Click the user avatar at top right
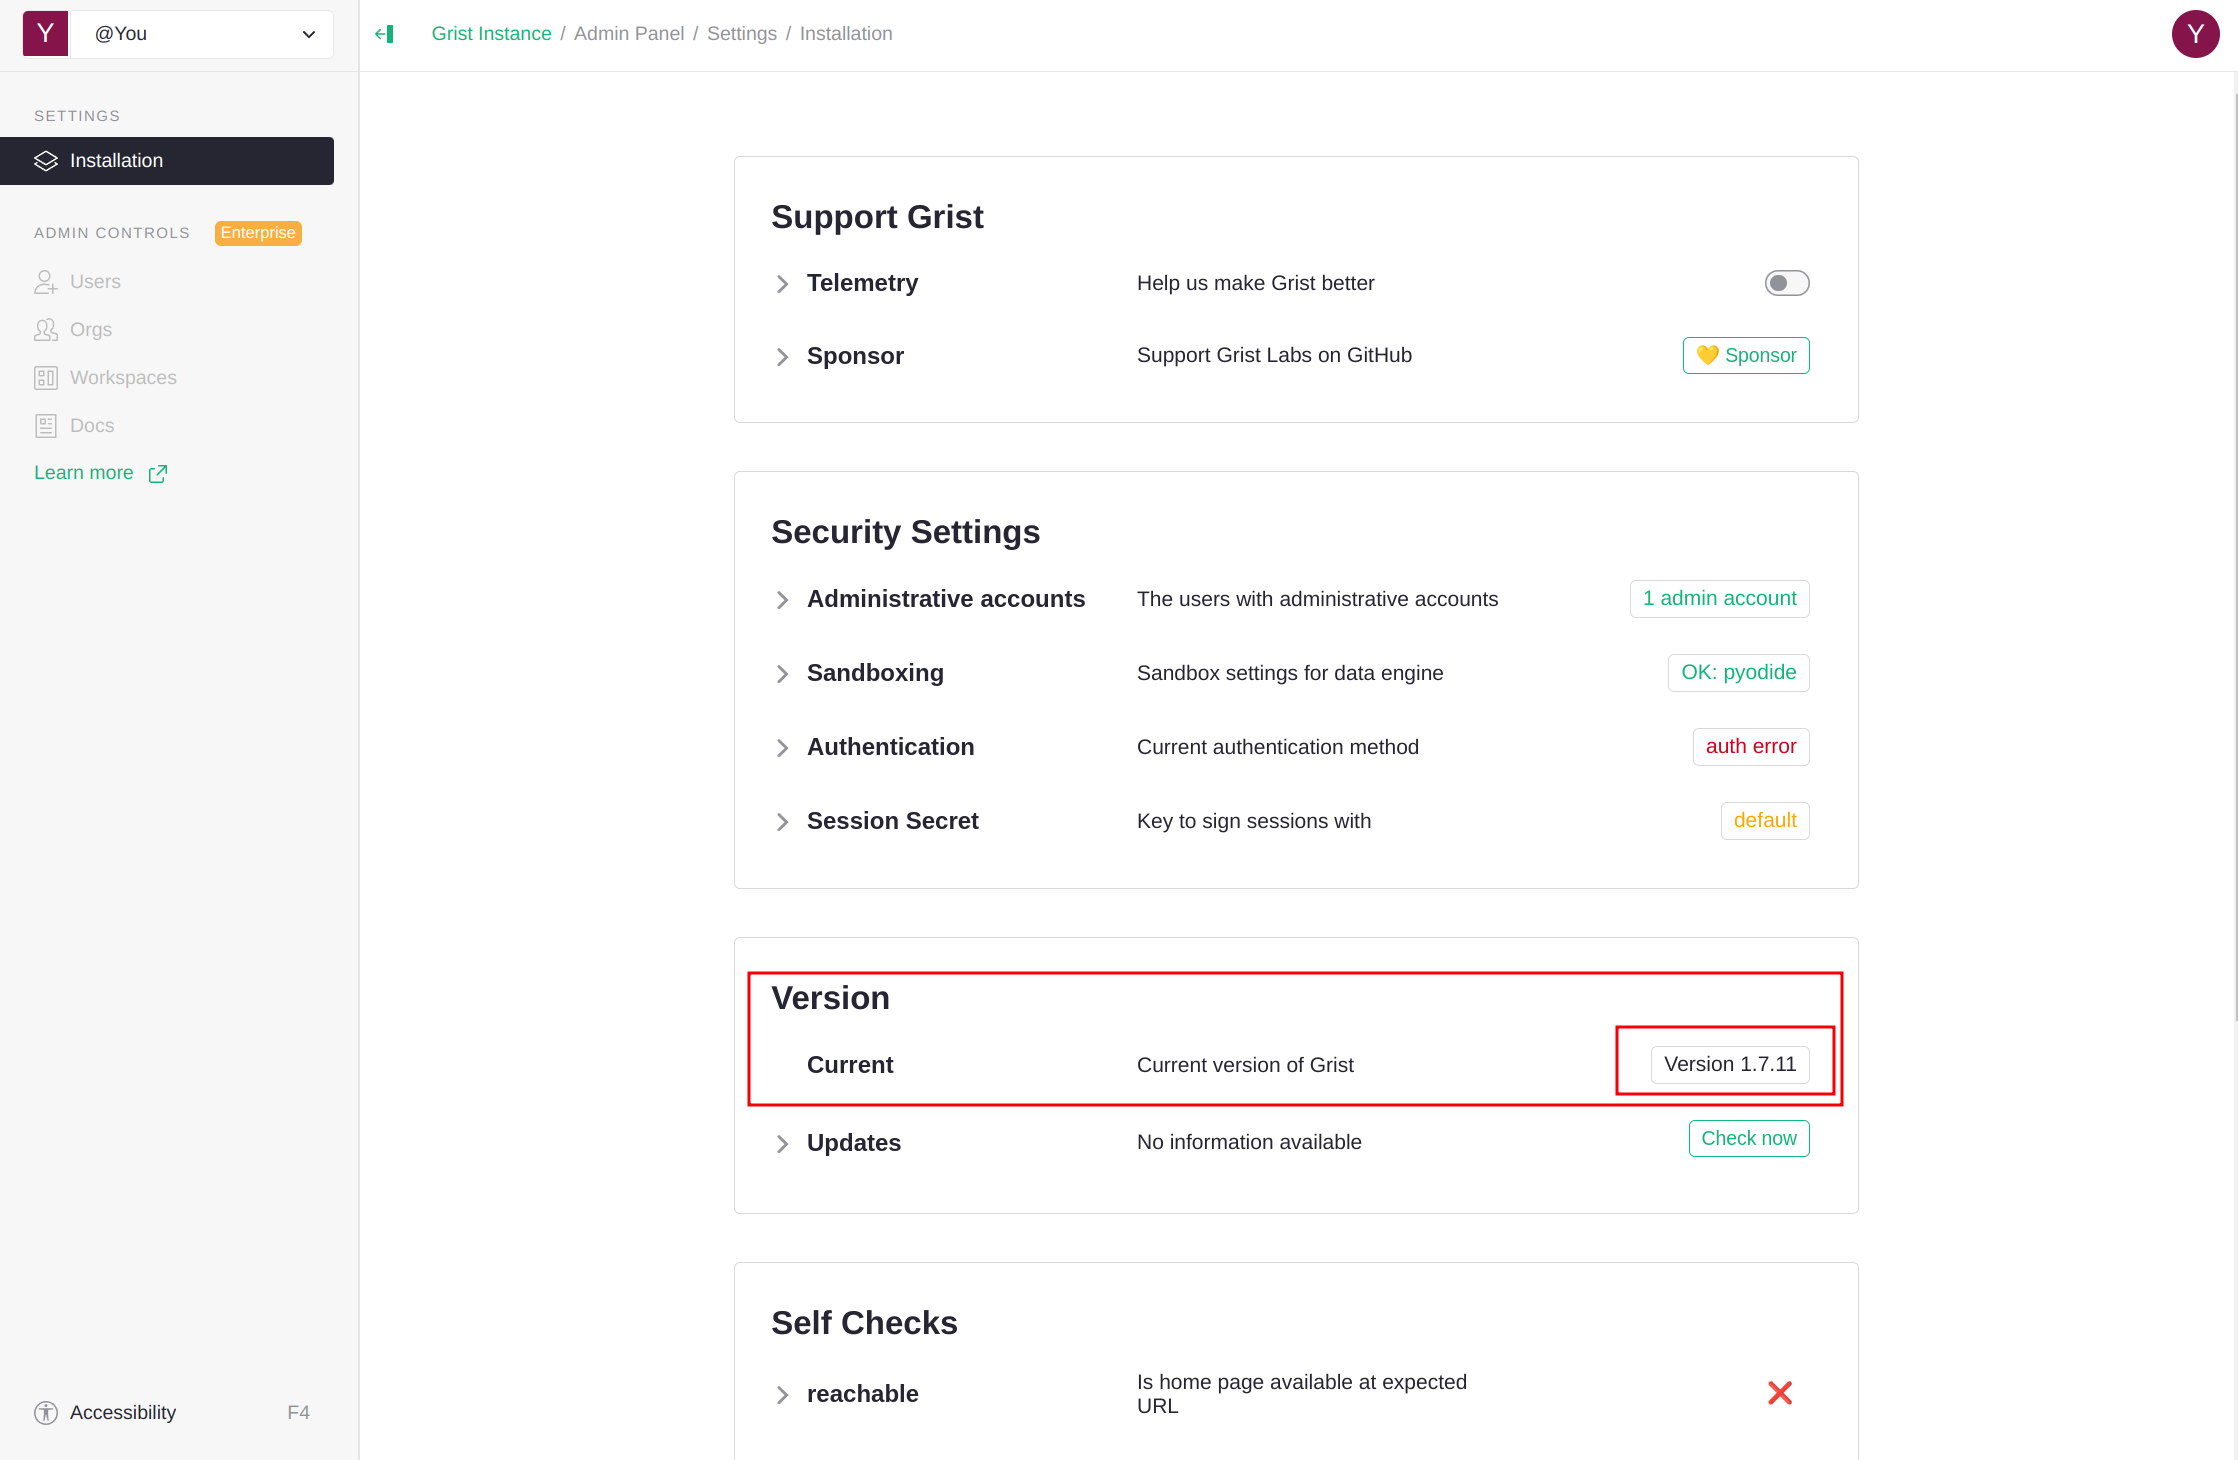The height and width of the screenshot is (1460, 2238). (x=2195, y=34)
